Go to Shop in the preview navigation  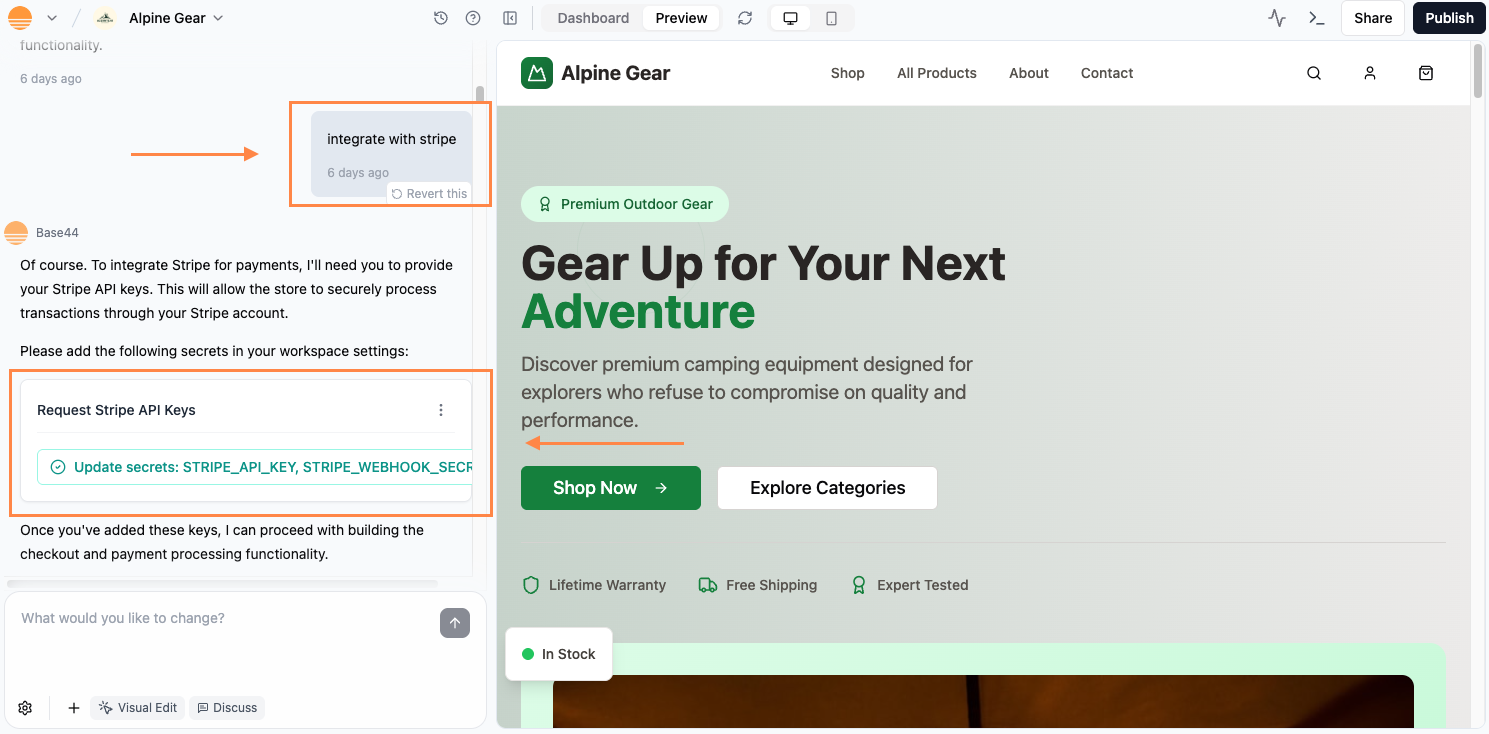(x=847, y=73)
